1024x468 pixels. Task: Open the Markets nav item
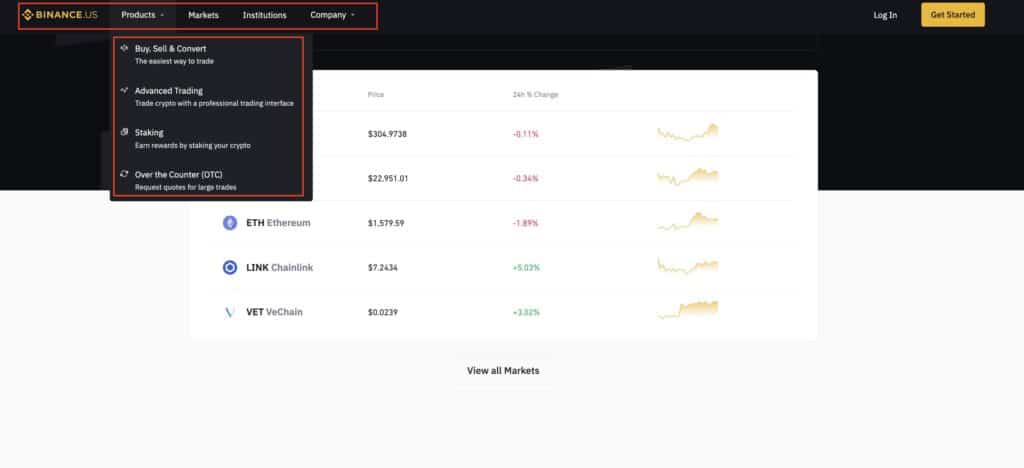(x=203, y=15)
